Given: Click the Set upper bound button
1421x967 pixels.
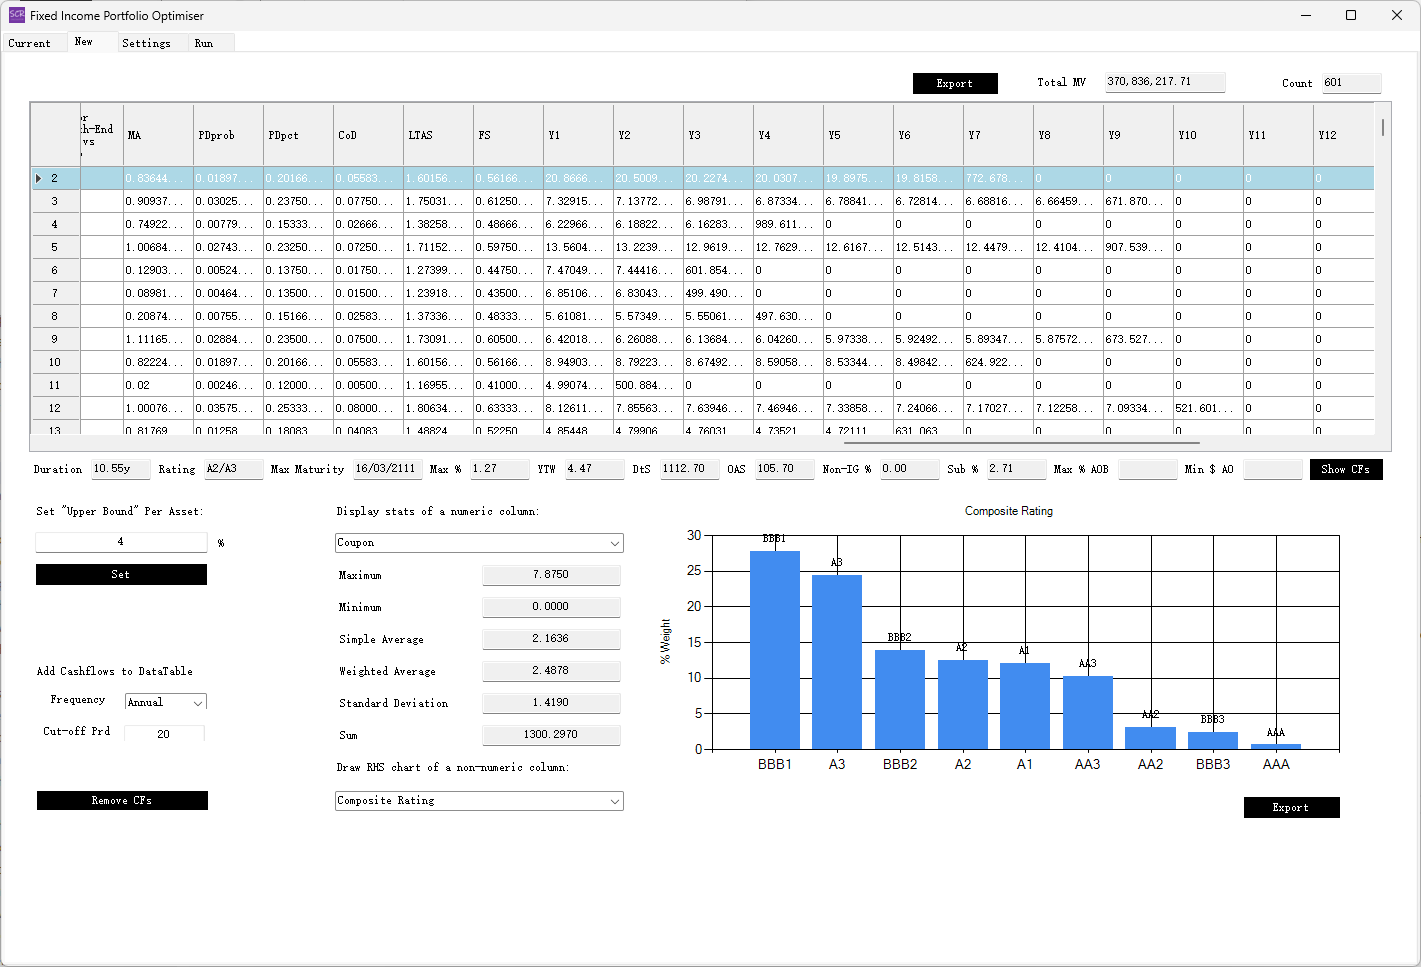Looking at the screenshot, I should (121, 575).
